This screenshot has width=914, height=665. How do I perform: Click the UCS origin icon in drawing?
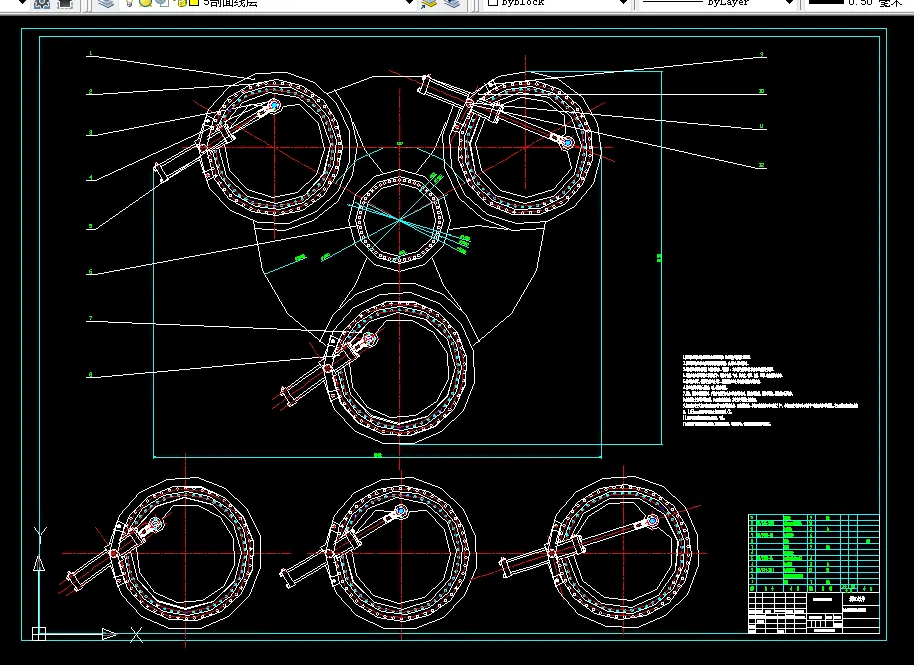click(39, 634)
